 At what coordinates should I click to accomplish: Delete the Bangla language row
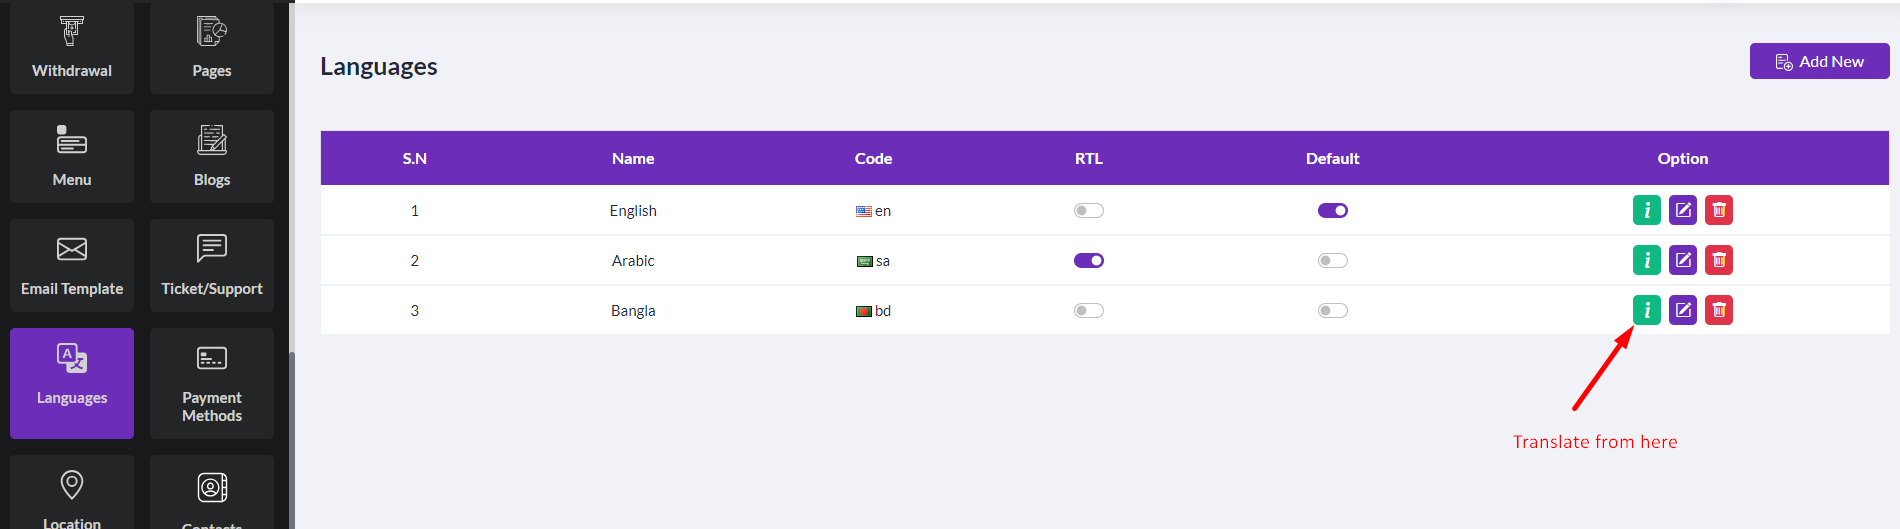[1719, 310]
